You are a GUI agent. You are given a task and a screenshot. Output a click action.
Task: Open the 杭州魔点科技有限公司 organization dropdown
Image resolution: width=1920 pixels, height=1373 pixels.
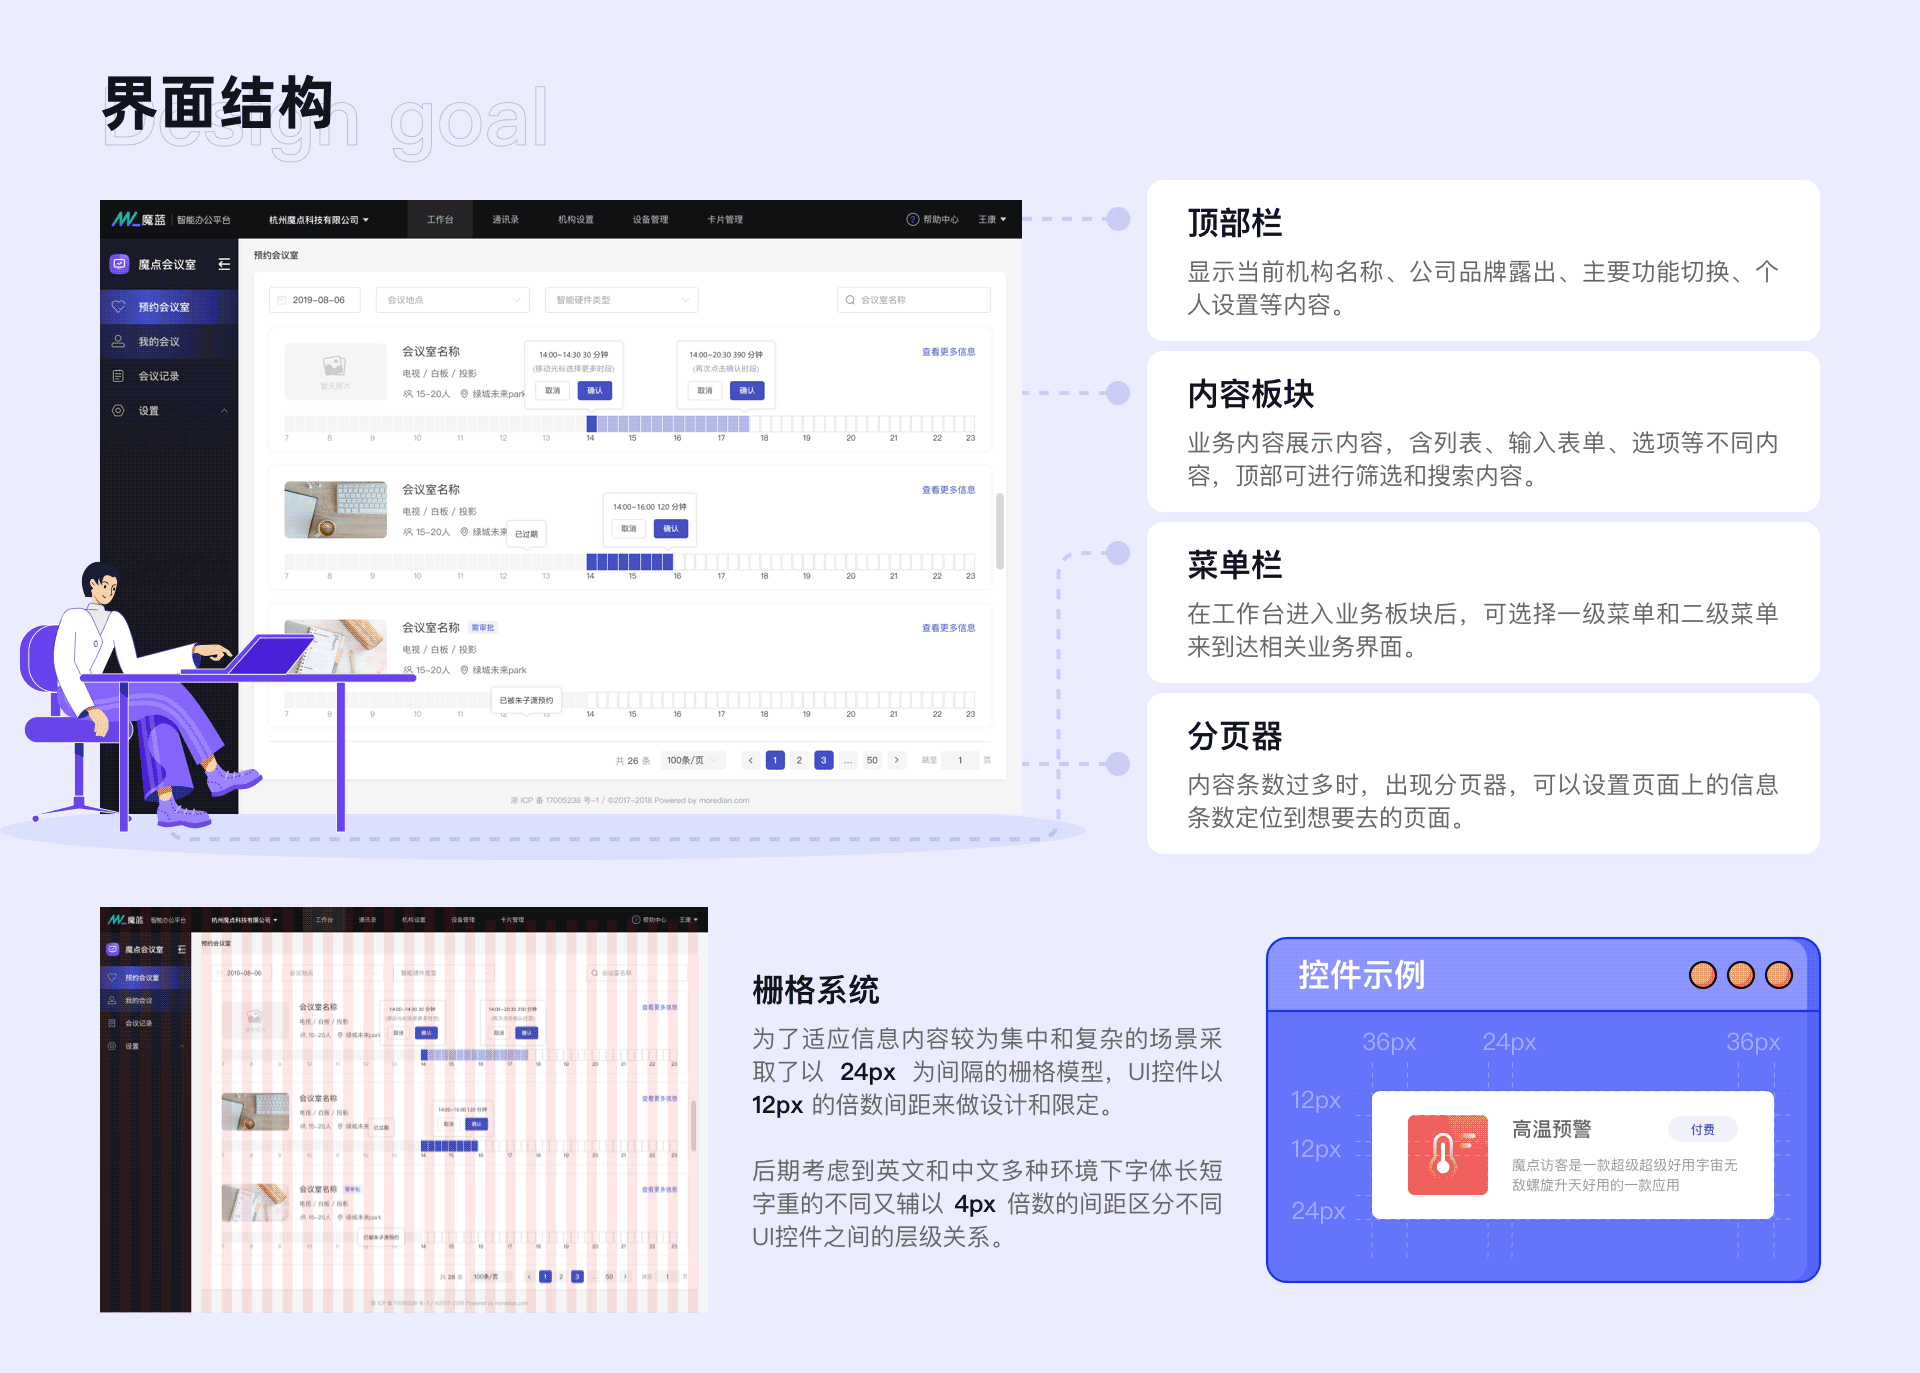click(319, 220)
